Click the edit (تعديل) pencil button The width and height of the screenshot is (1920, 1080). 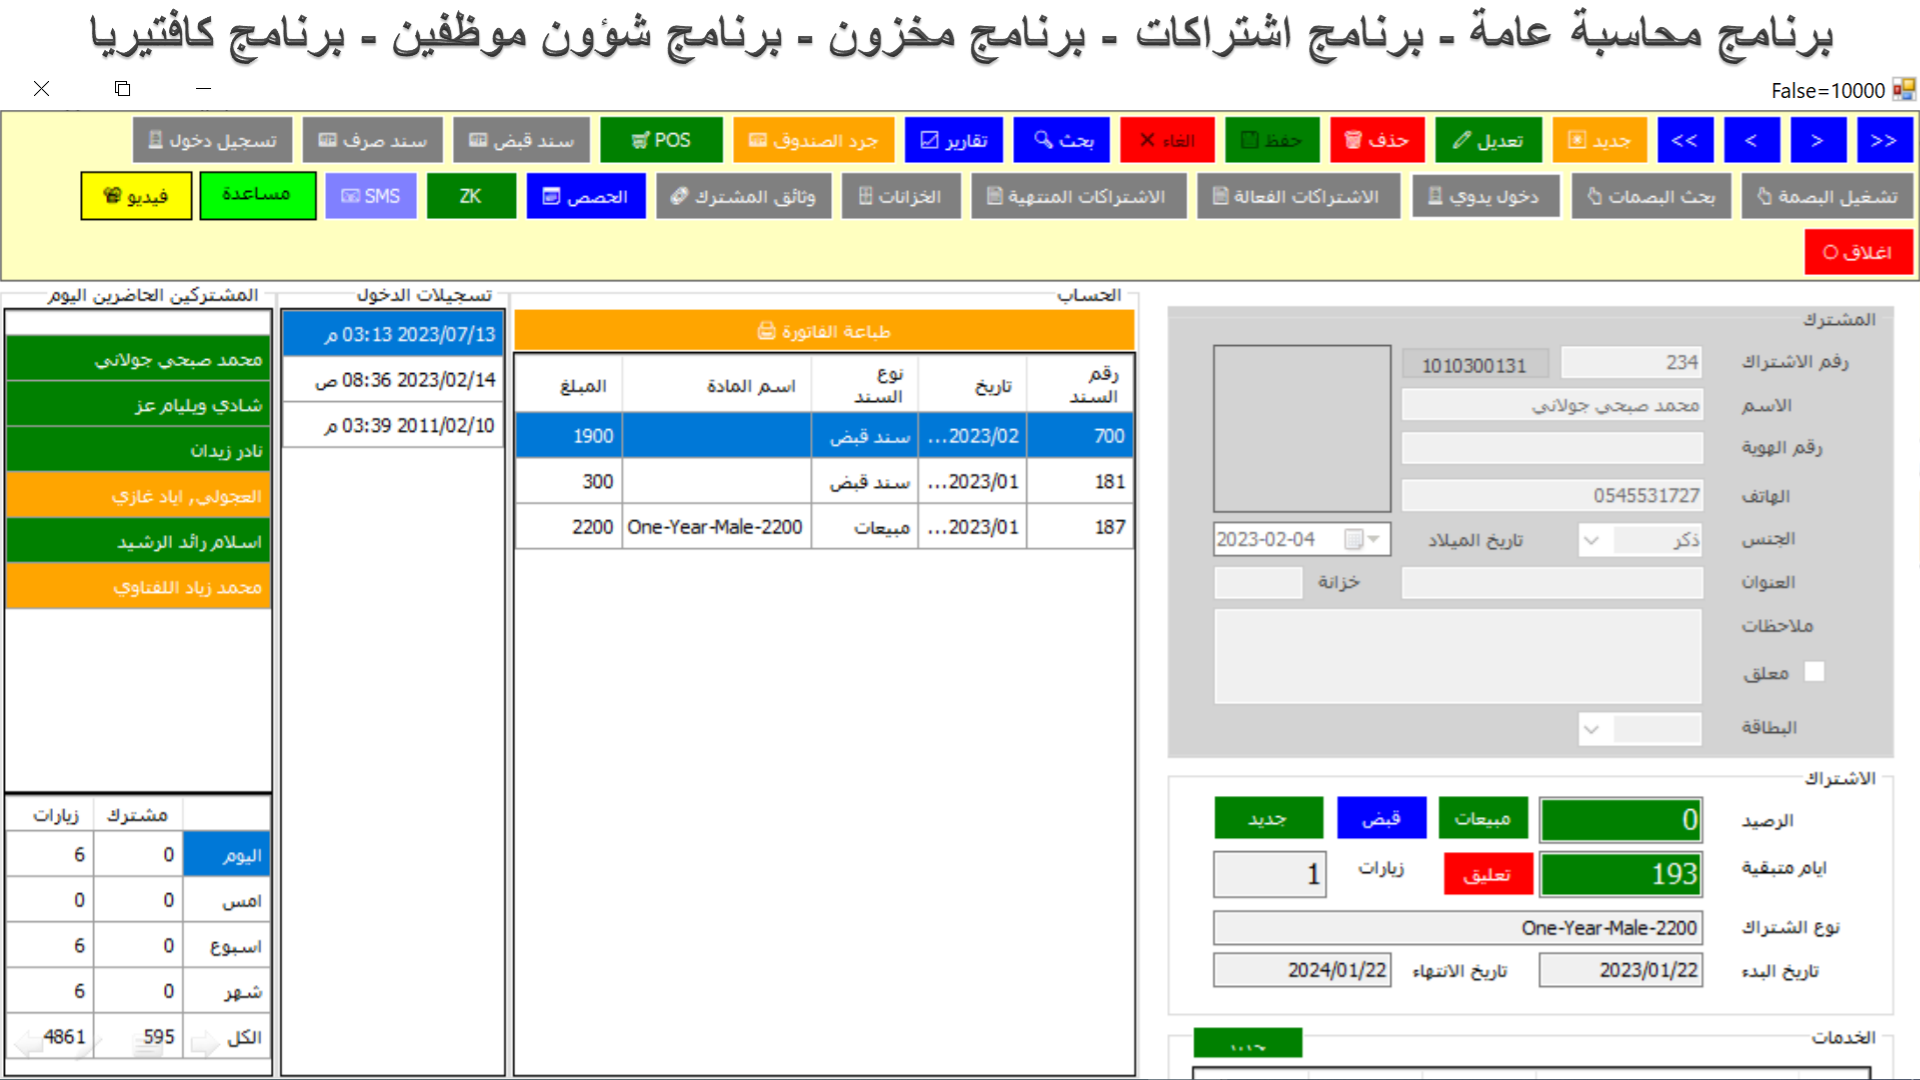[x=1488, y=140]
